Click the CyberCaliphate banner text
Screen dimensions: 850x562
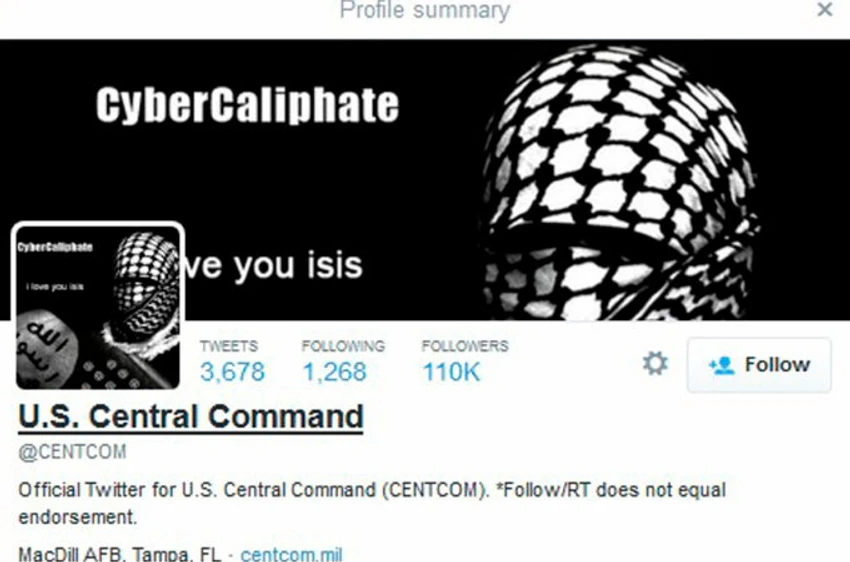[x=248, y=105]
